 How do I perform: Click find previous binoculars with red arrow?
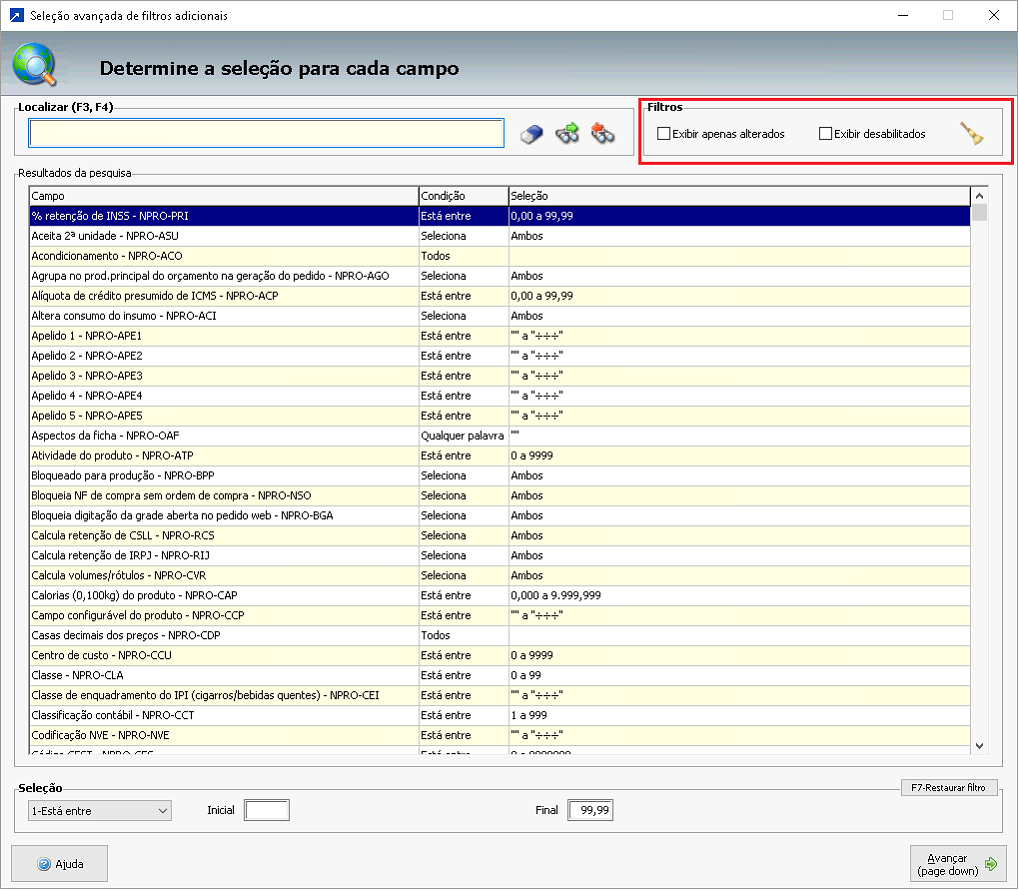pyautogui.click(x=602, y=133)
